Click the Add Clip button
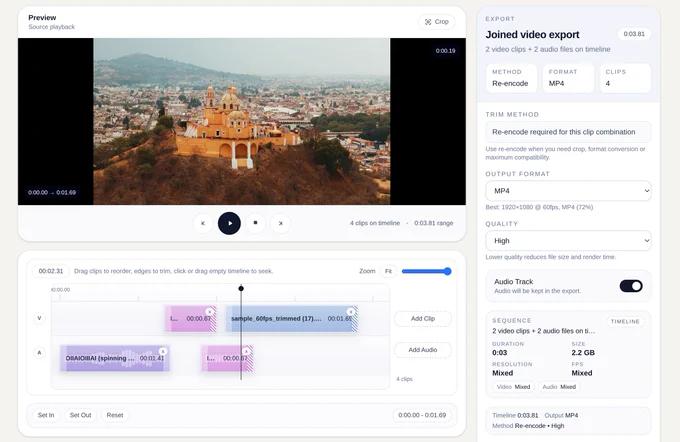680x442 pixels. click(423, 318)
